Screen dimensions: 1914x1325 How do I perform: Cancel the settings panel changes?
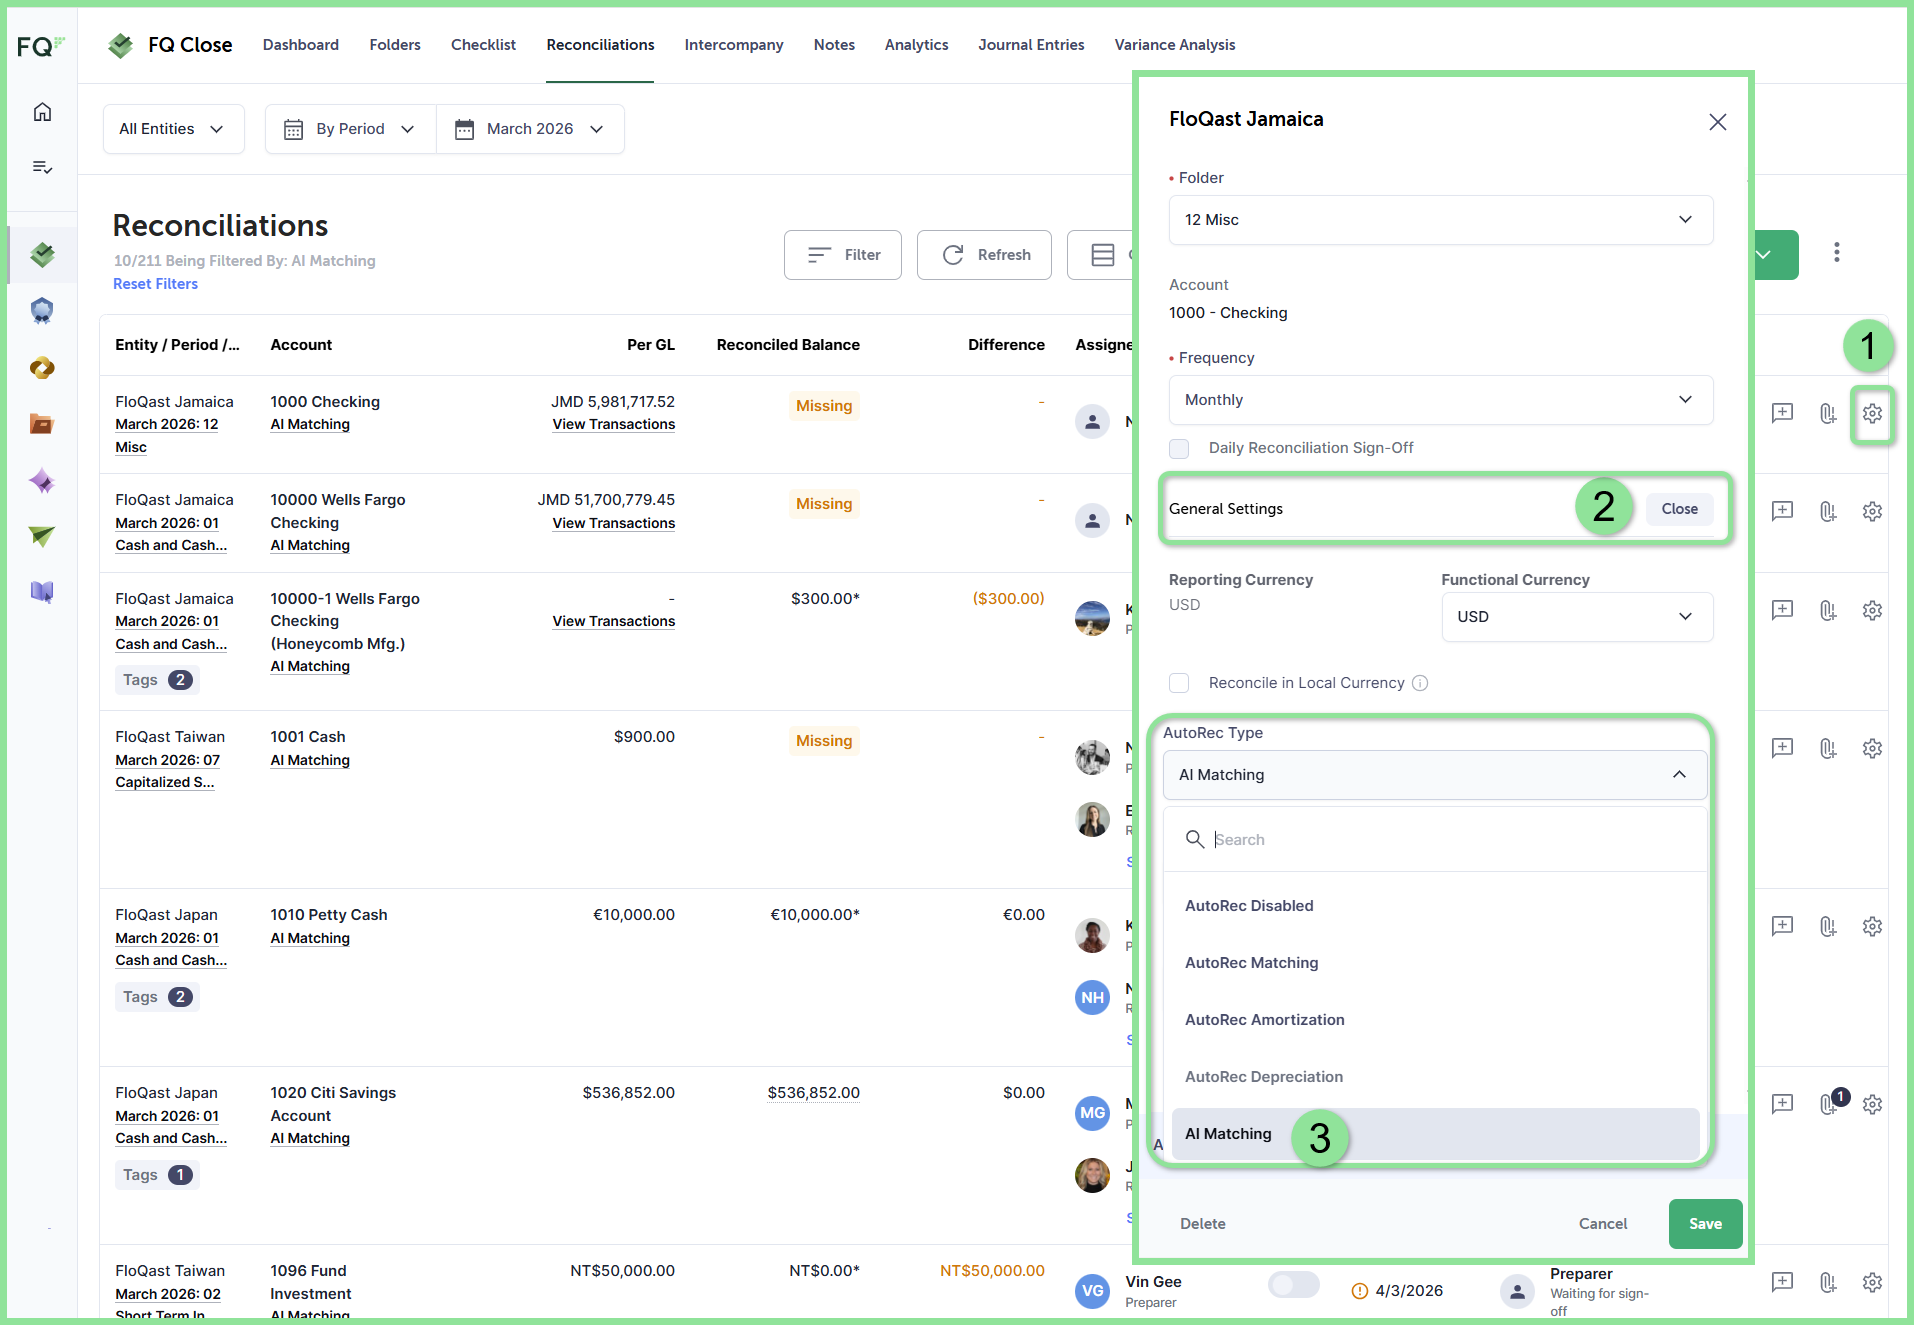pyautogui.click(x=1603, y=1224)
